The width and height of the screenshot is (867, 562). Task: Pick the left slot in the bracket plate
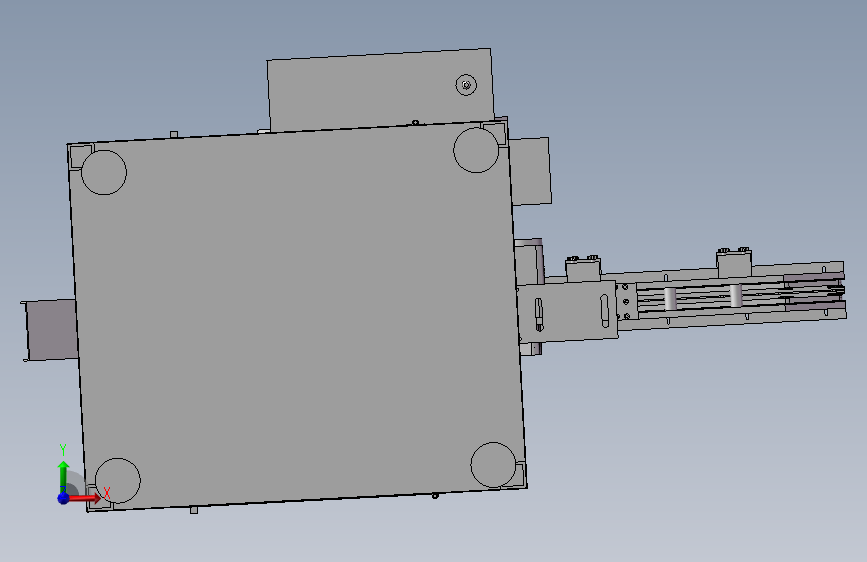pyautogui.click(x=539, y=315)
